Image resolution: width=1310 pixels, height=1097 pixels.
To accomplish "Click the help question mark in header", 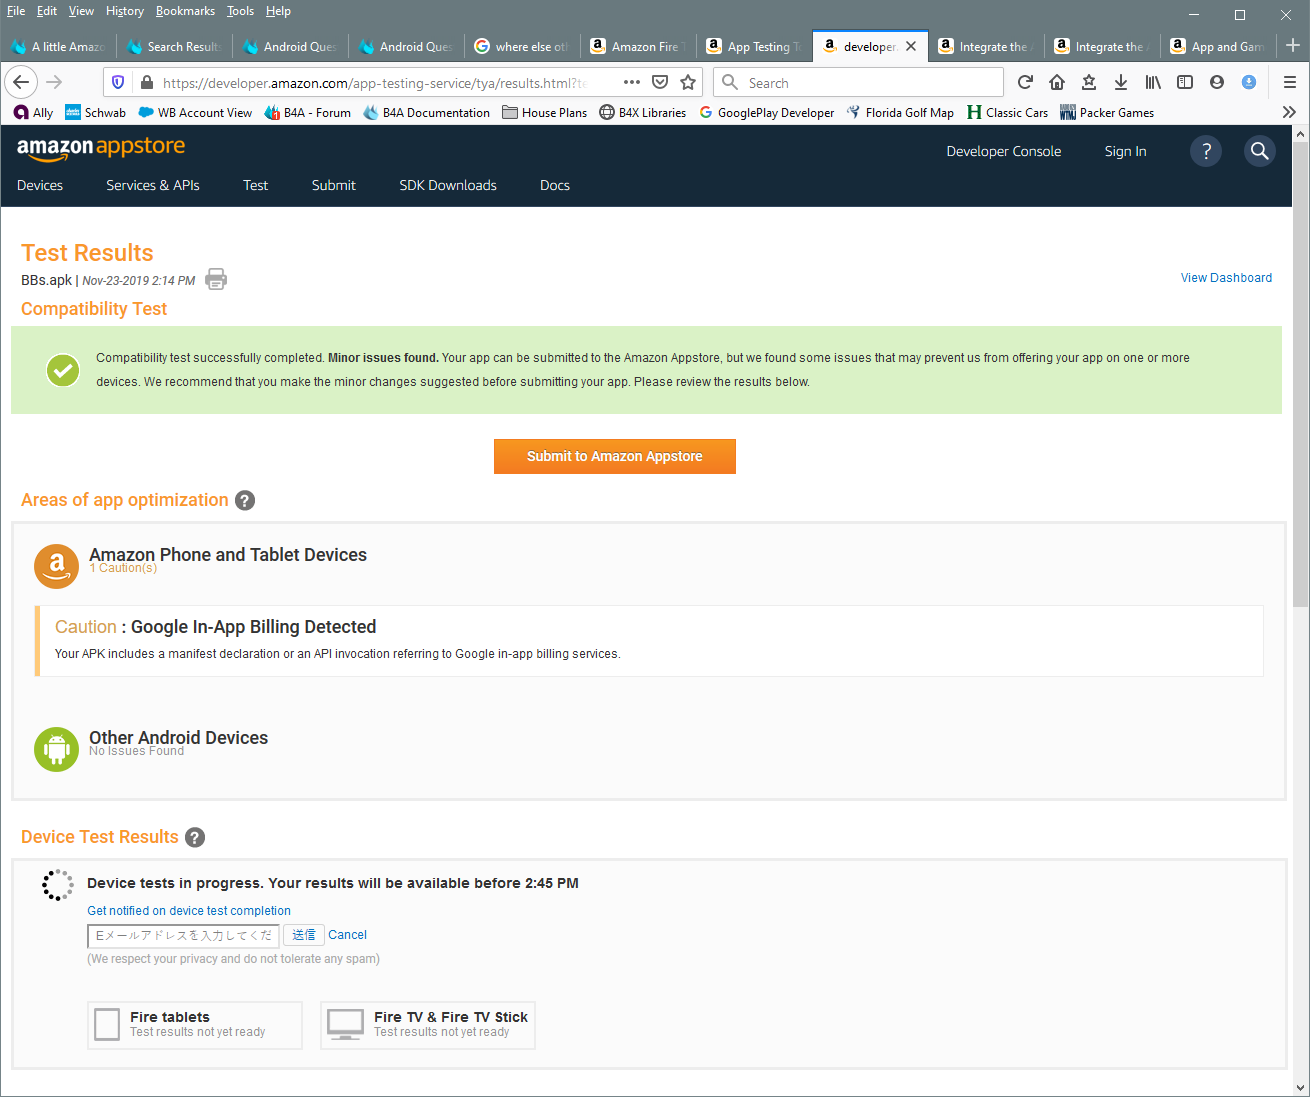I will tap(1206, 151).
